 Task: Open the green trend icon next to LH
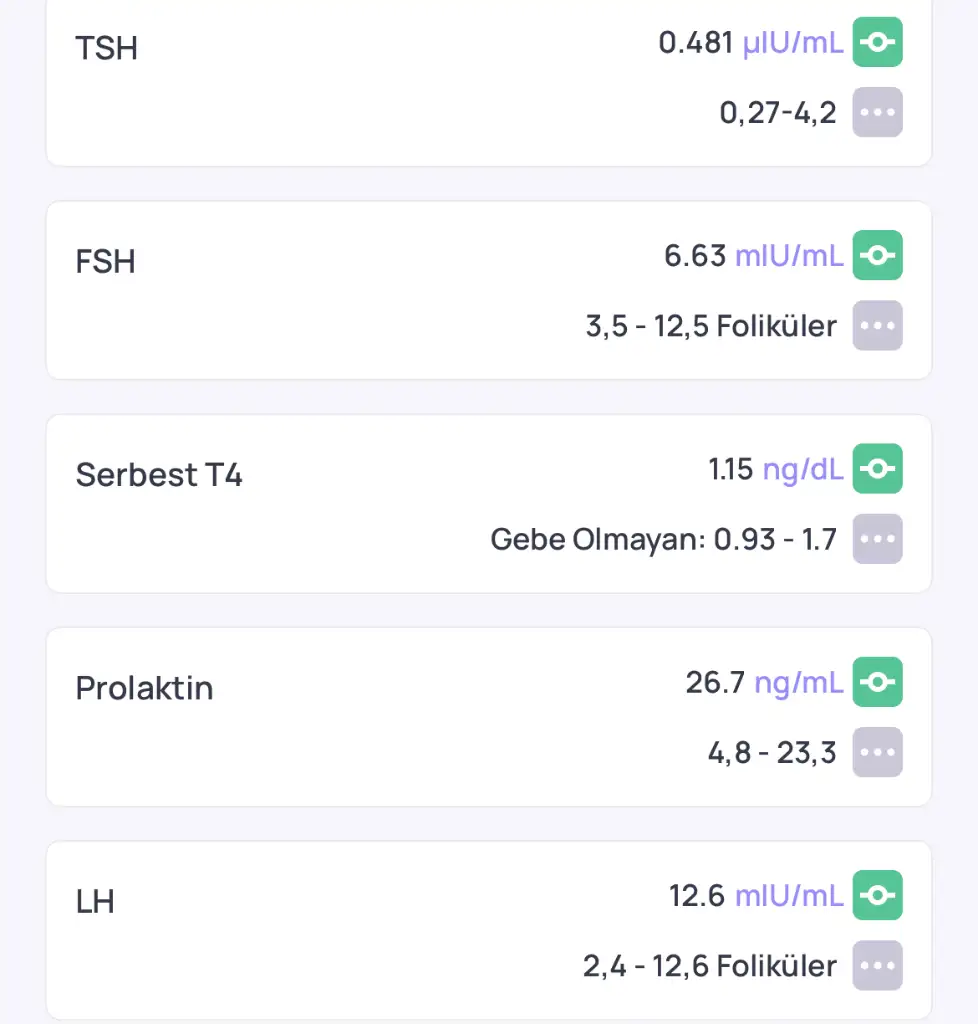coord(877,895)
